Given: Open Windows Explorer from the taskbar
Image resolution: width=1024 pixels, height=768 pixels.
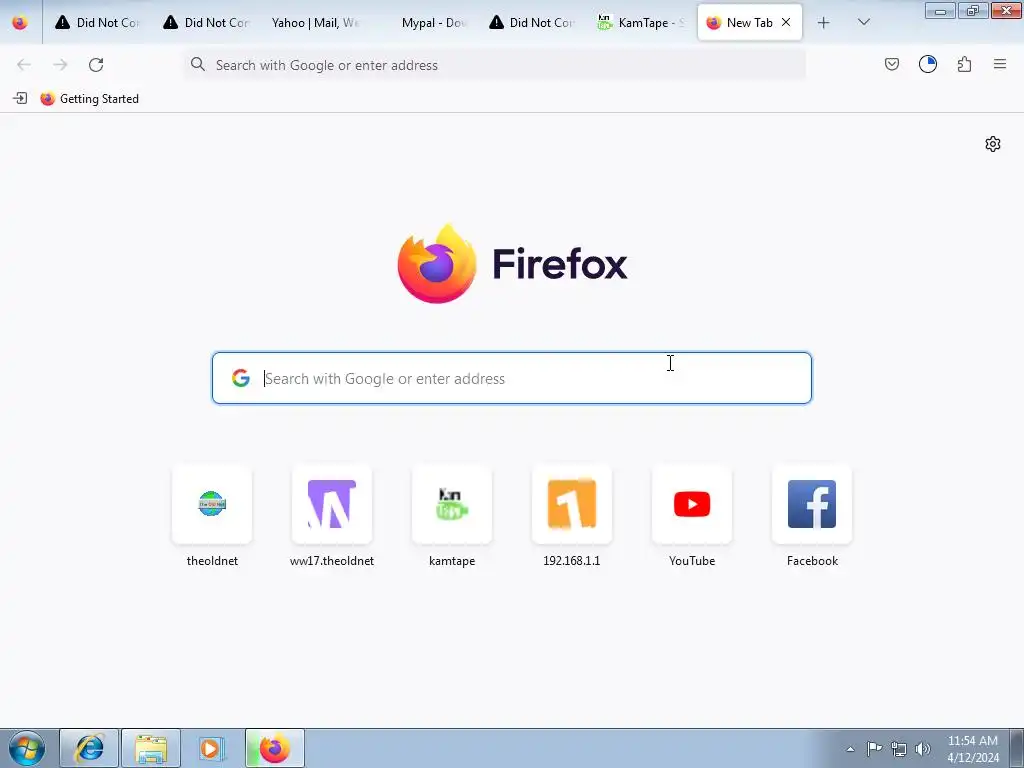Looking at the screenshot, I should 151,748.
